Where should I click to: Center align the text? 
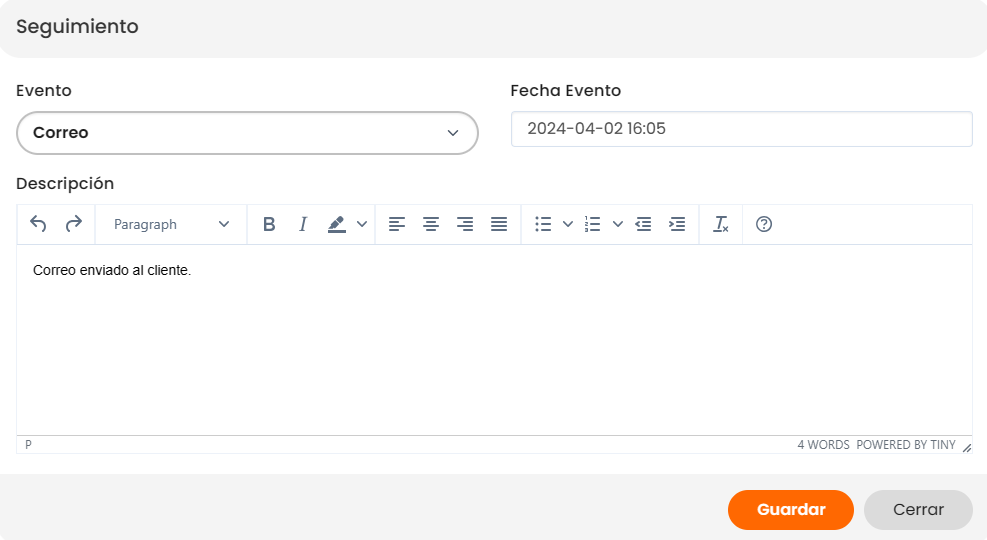click(431, 224)
